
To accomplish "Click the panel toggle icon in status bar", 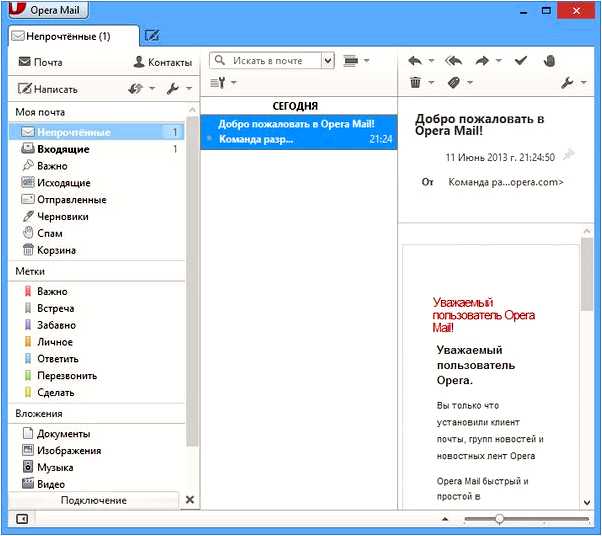I will click(22, 519).
